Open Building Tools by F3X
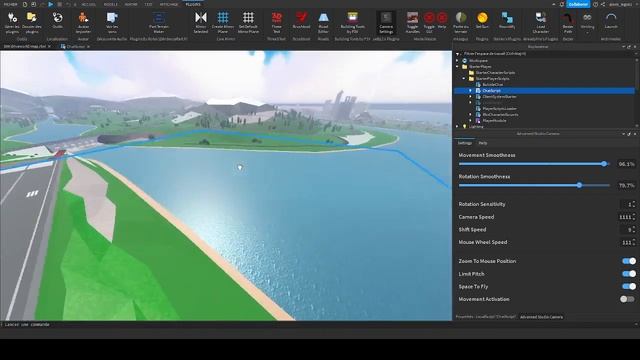The image size is (640, 360). coord(353,22)
